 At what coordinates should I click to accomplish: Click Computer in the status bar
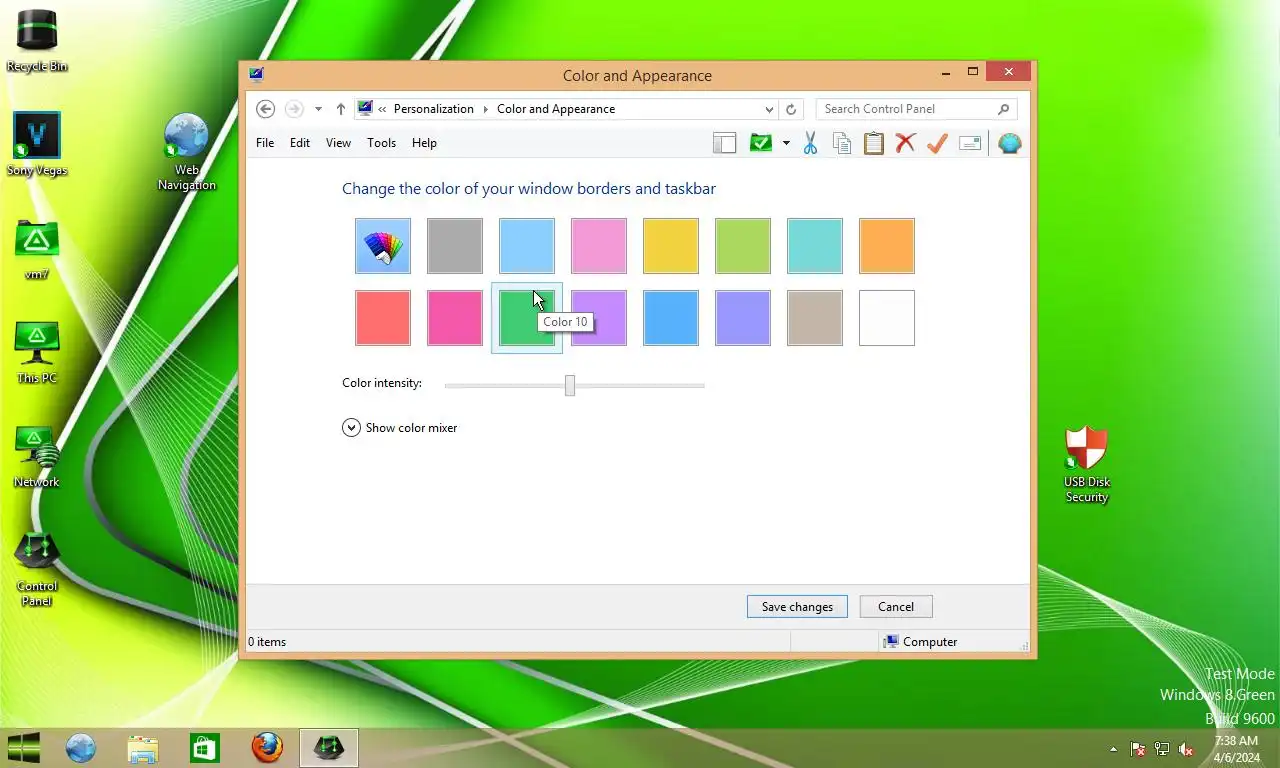click(920, 642)
